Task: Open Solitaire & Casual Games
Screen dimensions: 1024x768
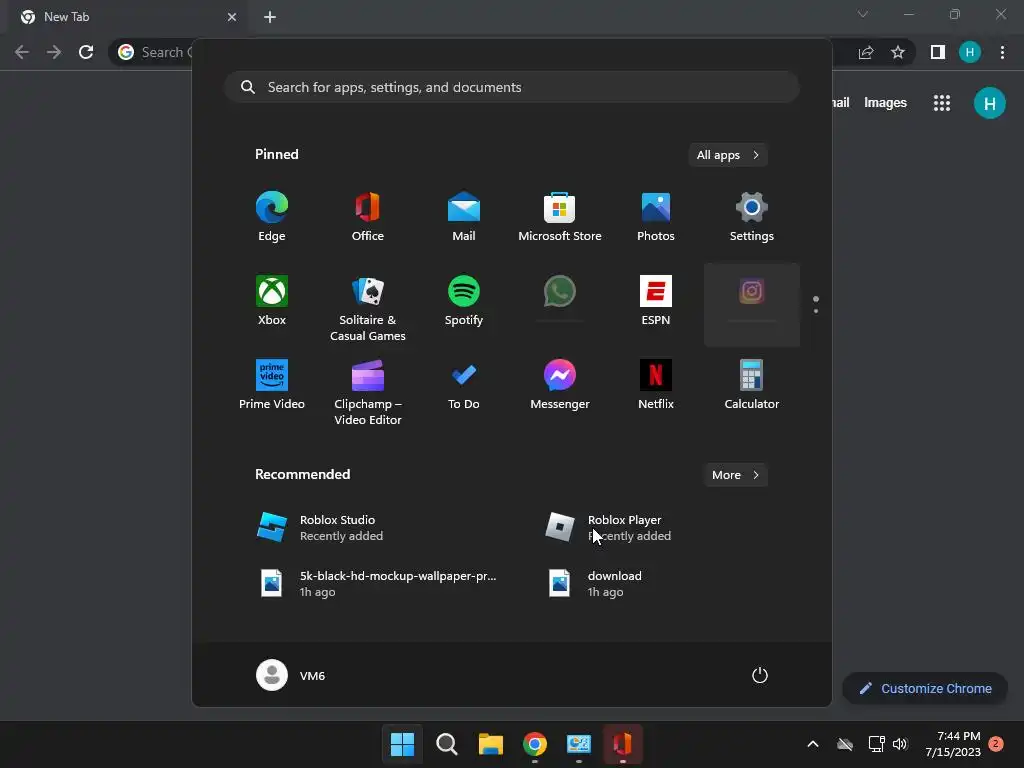Action: [x=368, y=308]
